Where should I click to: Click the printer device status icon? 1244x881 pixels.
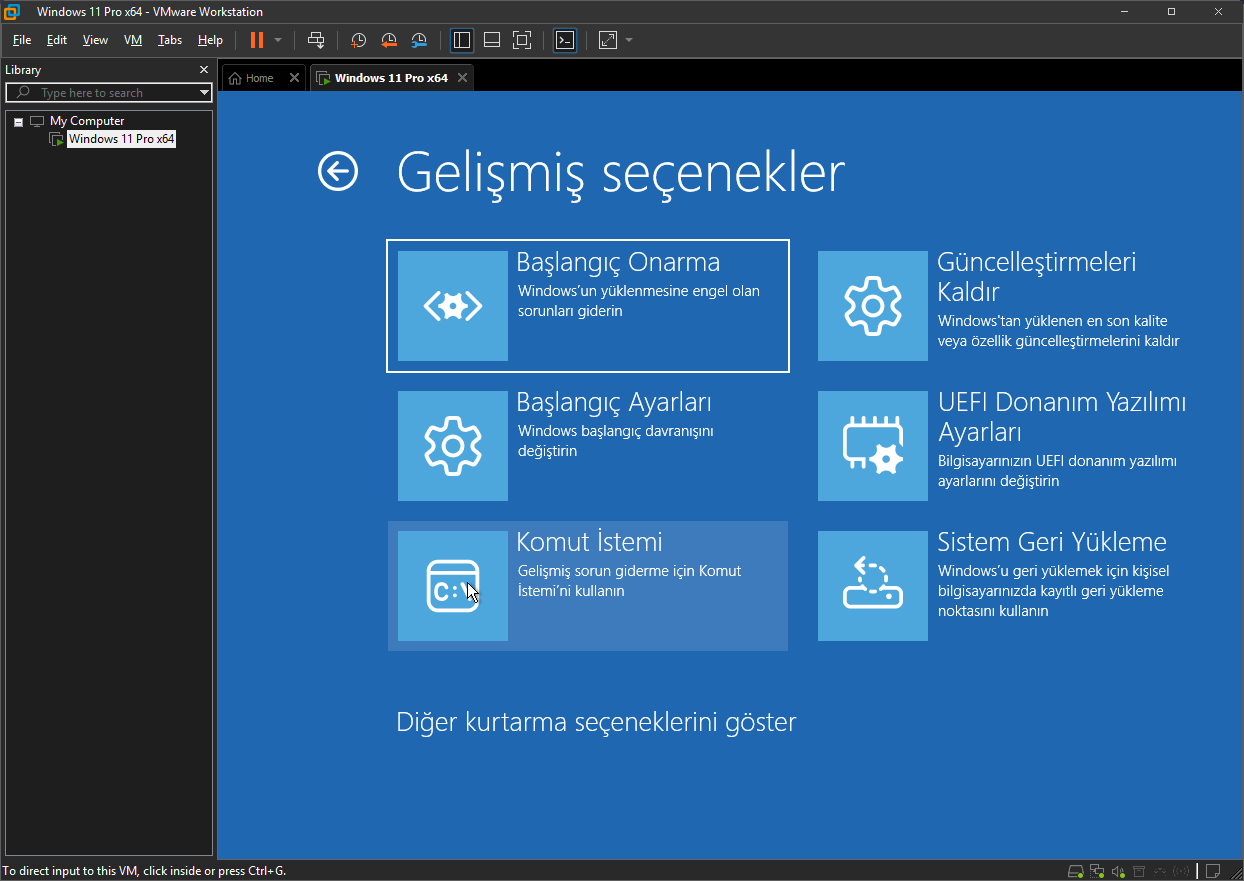point(1139,871)
